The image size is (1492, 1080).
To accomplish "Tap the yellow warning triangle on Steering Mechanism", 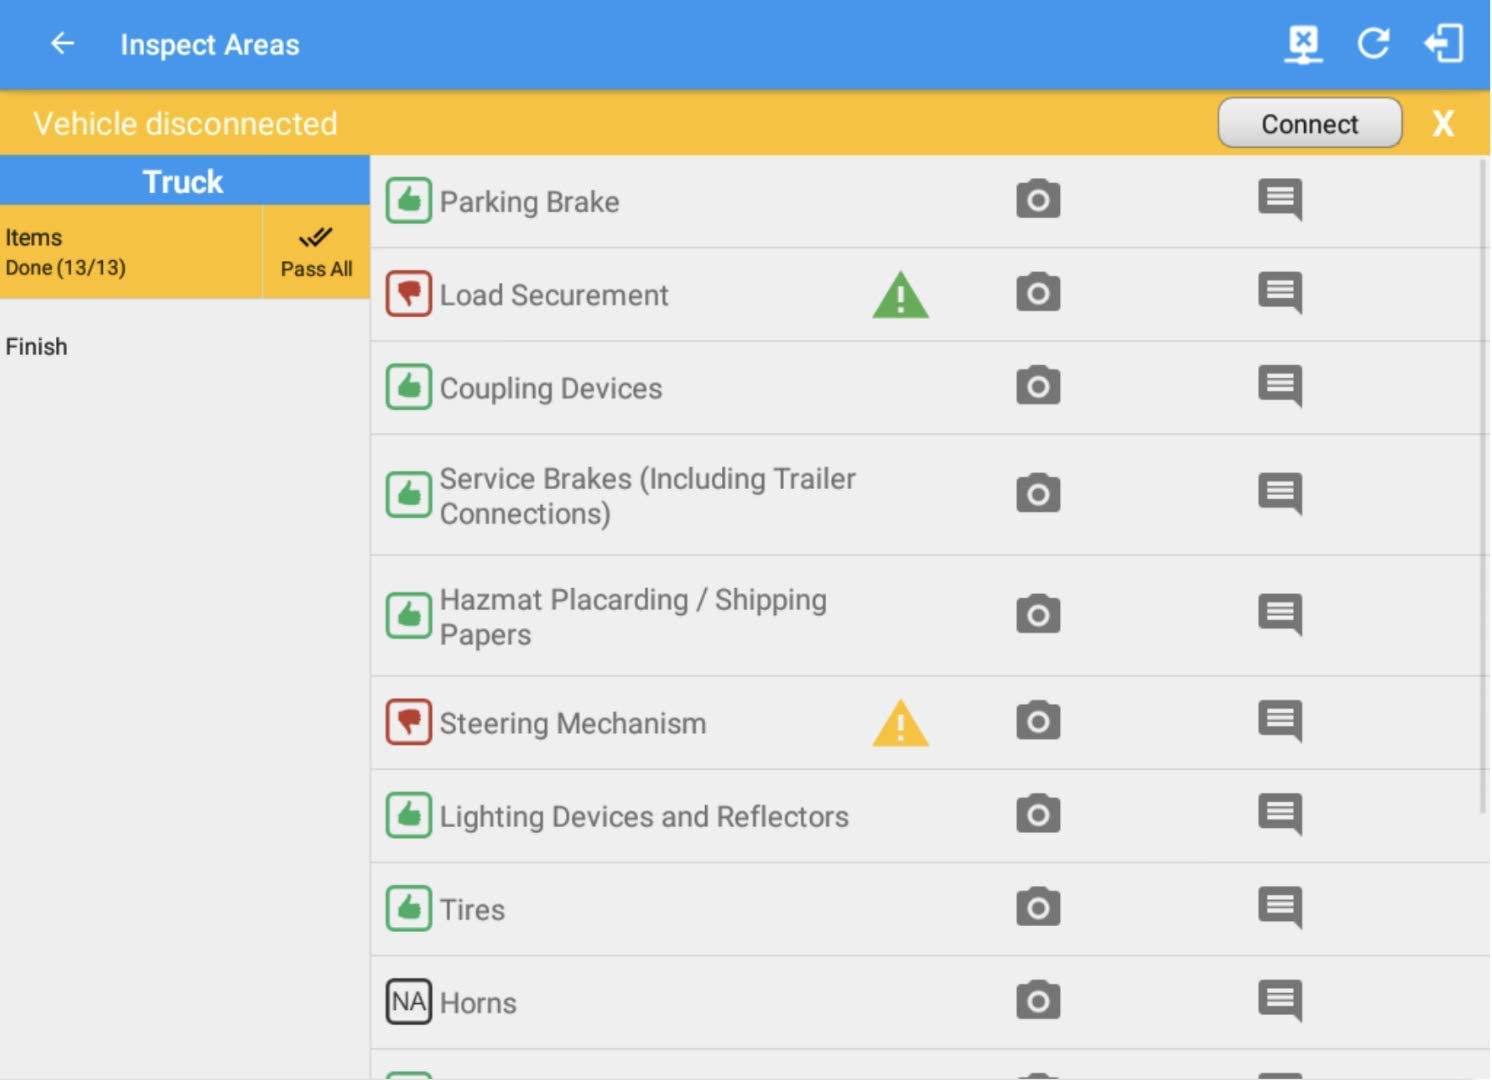I will pos(900,723).
